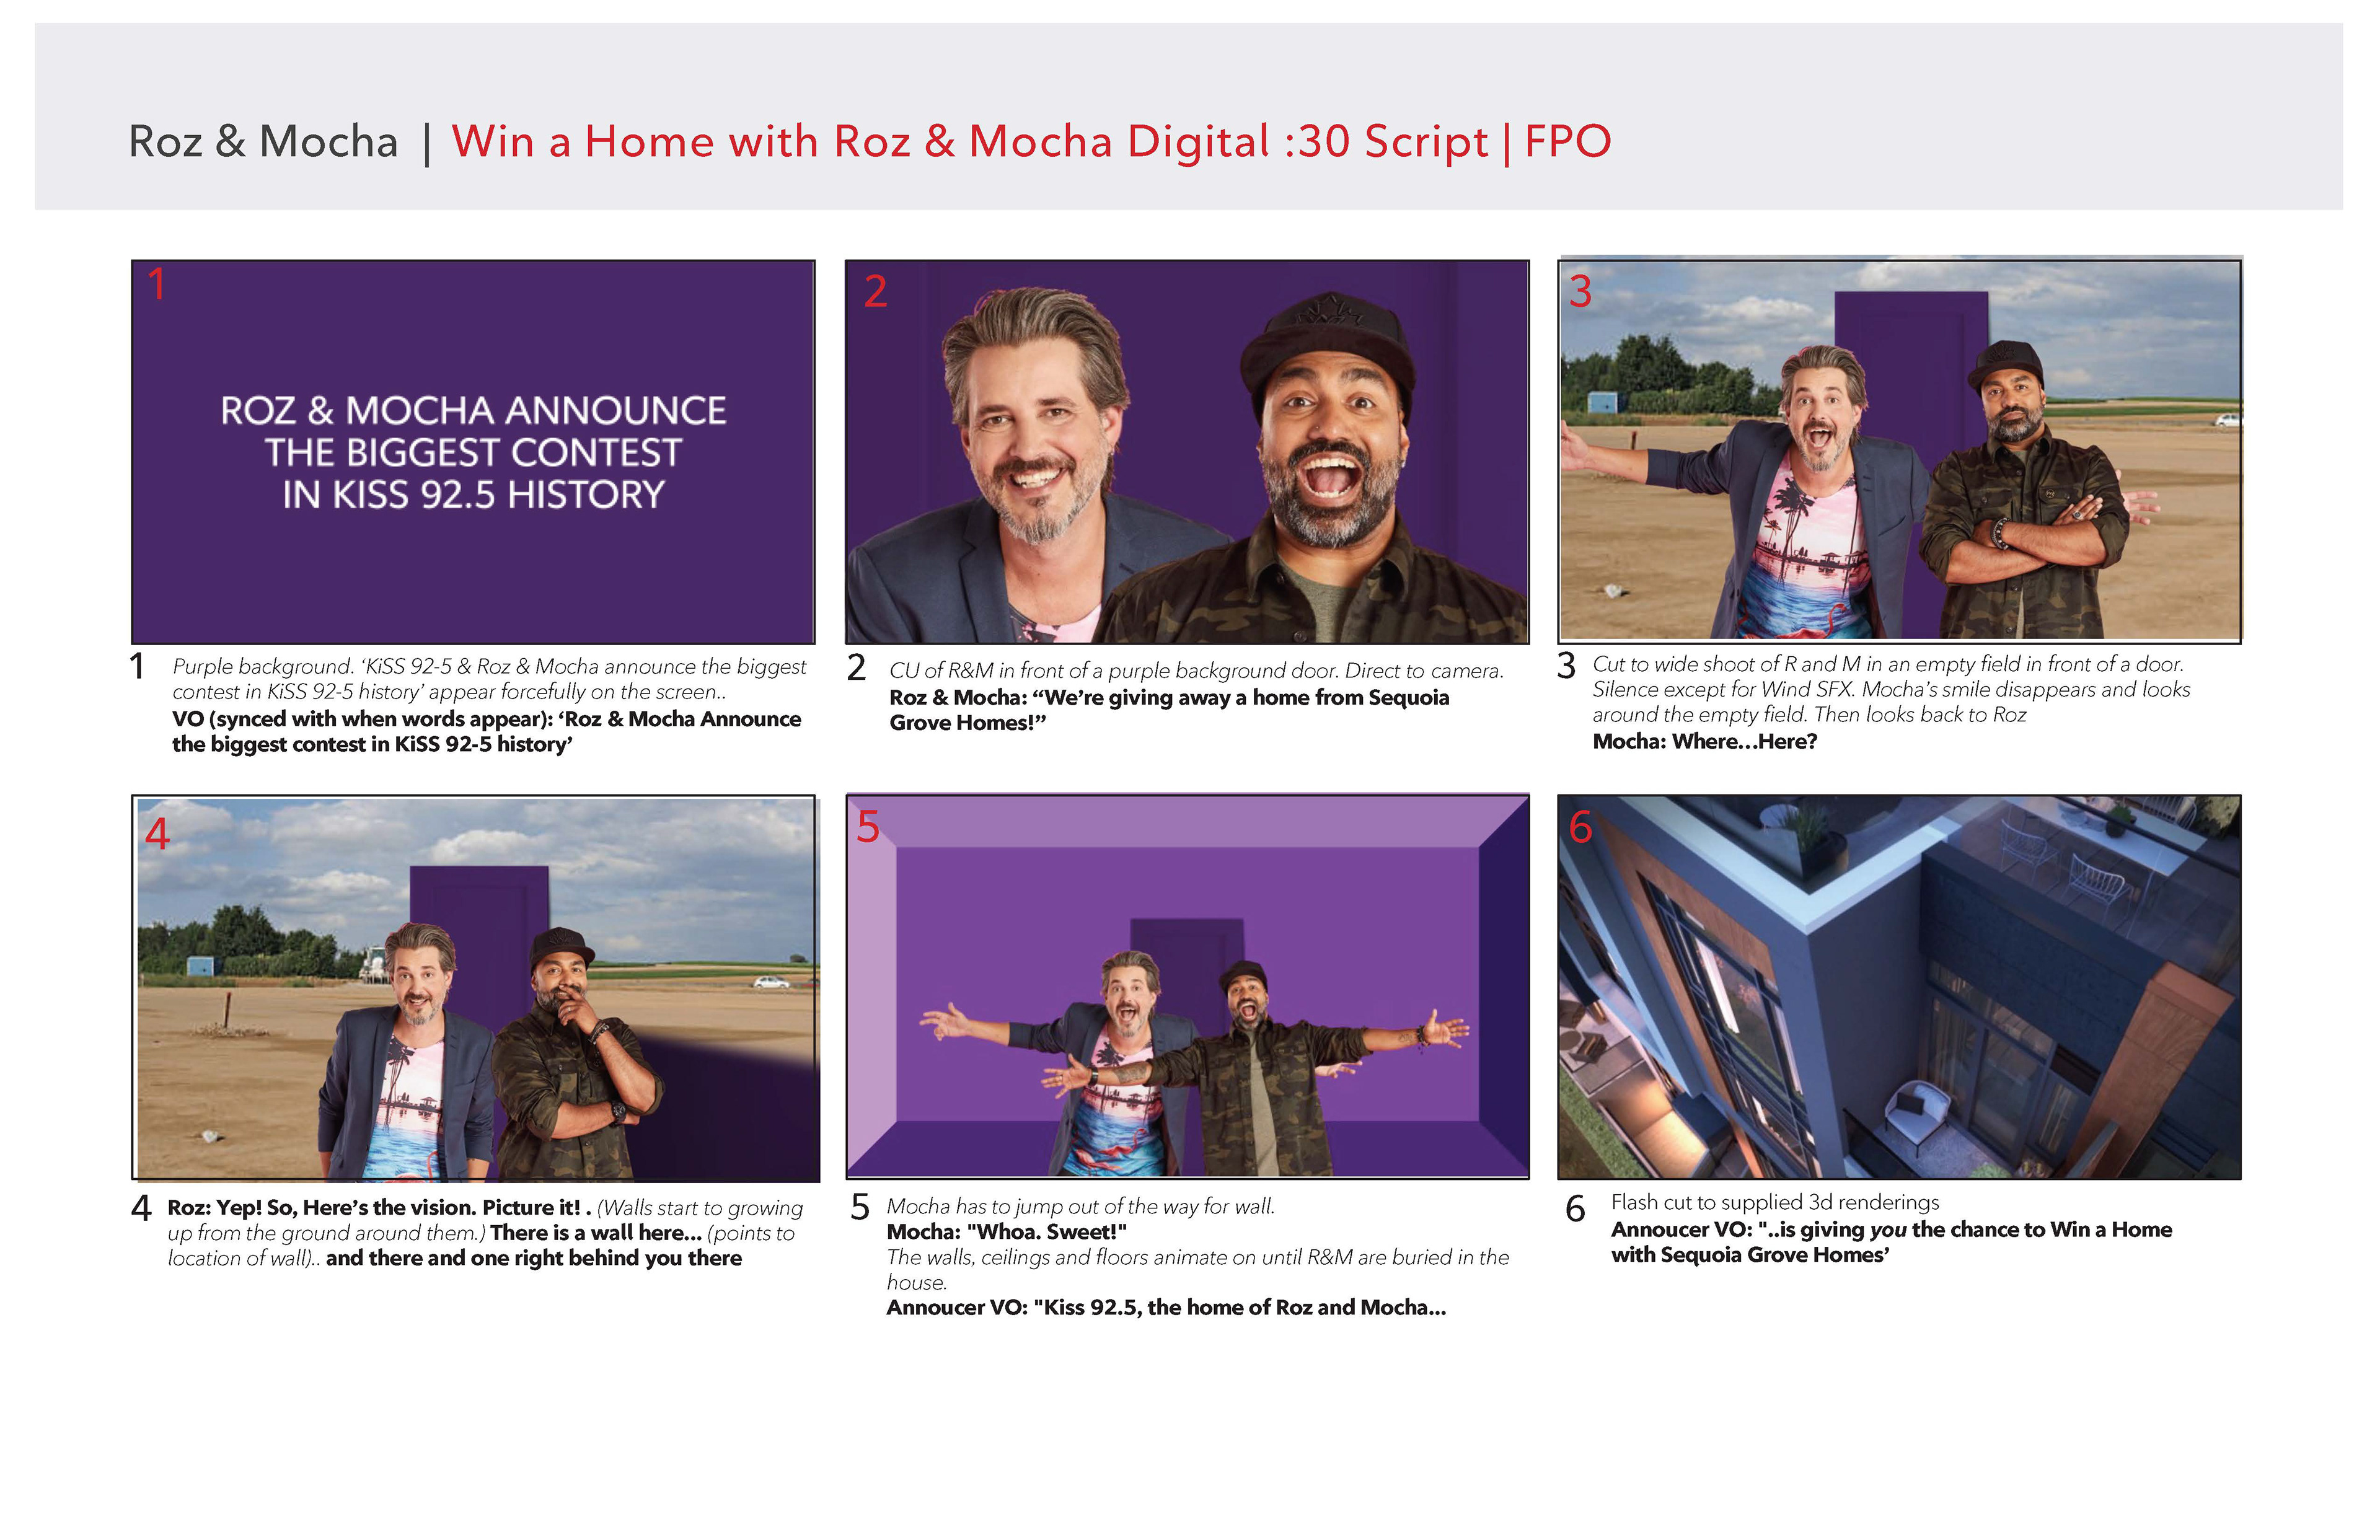The height and width of the screenshot is (1540, 2380).
Task: Click black caption number 5 below frame 5
Action: (x=860, y=1208)
